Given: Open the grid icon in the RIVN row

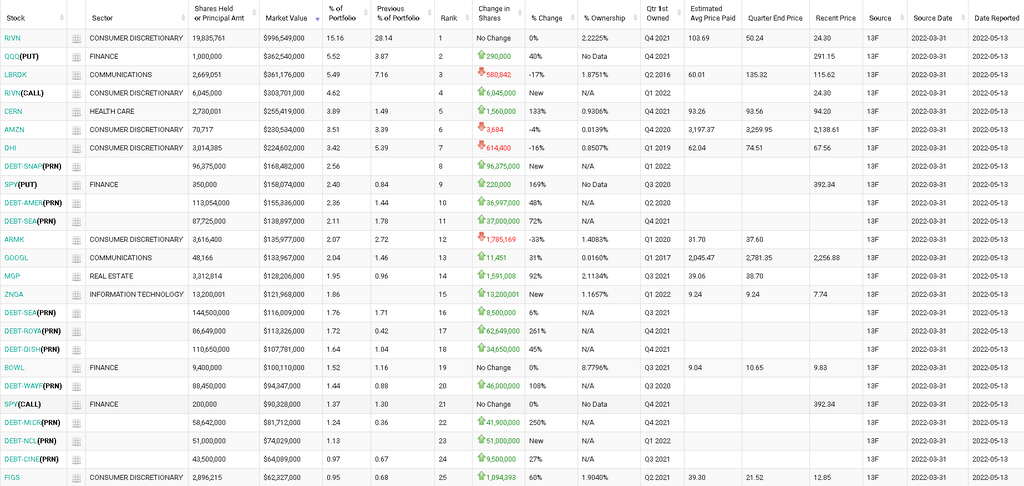Looking at the screenshot, I should click(76, 39).
